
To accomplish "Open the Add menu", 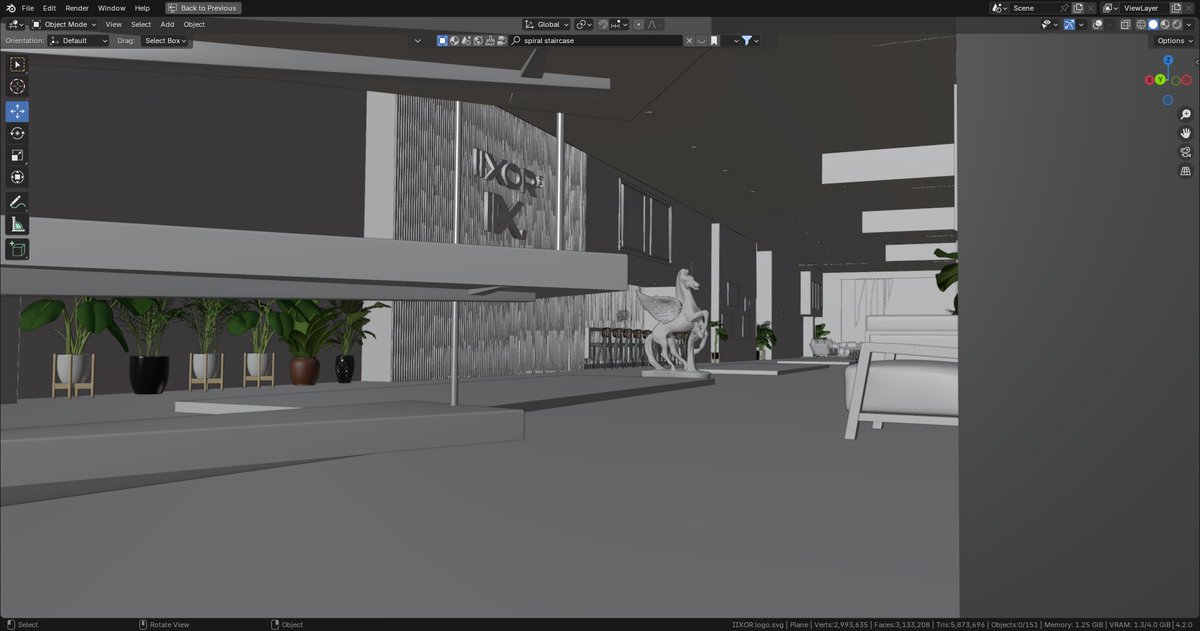I will [166, 24].
